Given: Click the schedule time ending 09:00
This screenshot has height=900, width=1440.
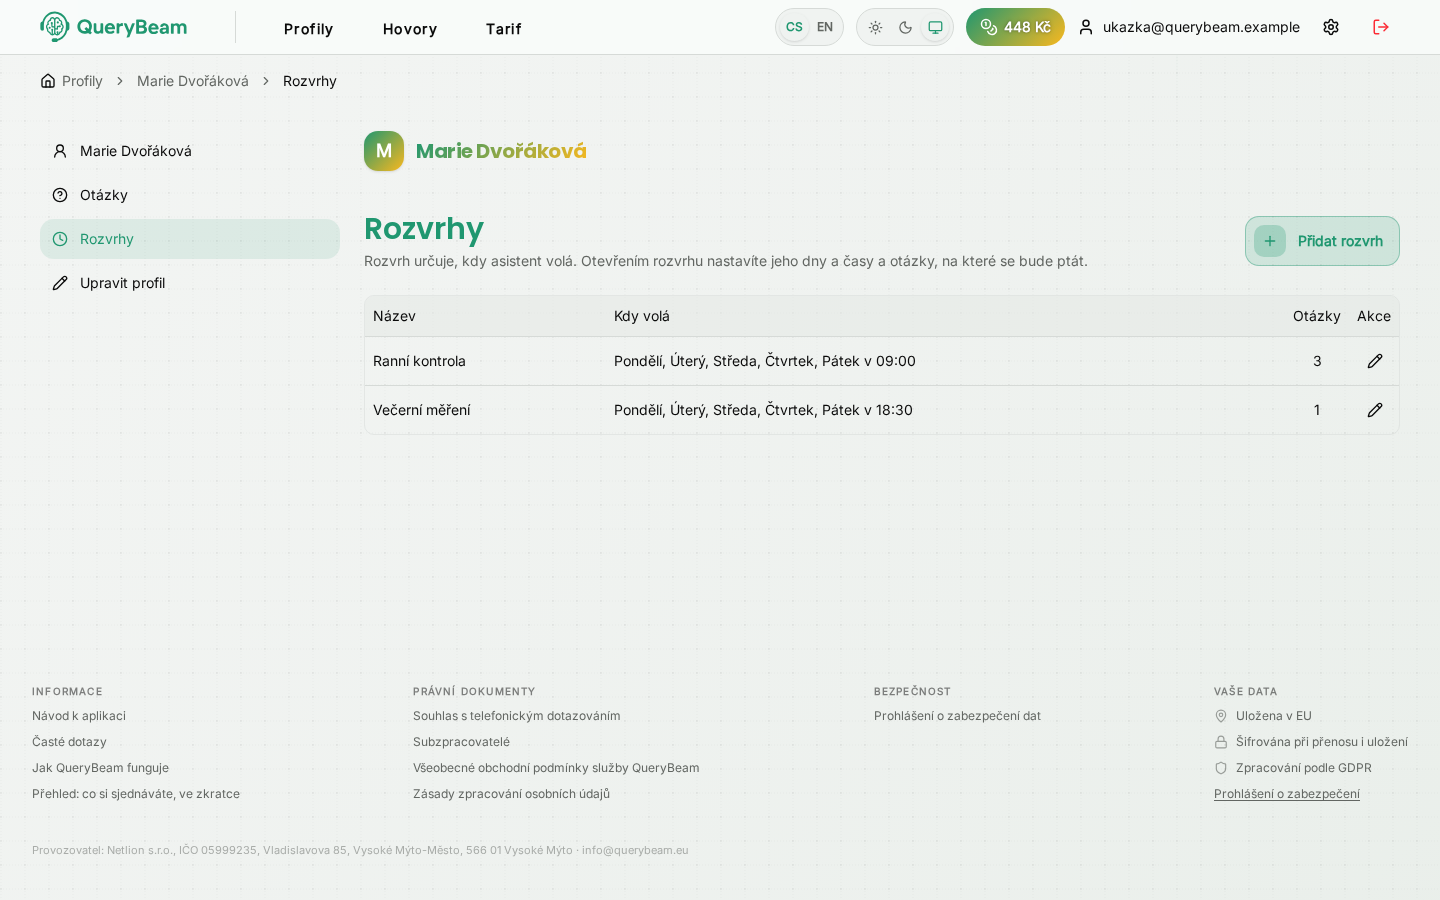Looking at the screenshot, I should 765,361.
